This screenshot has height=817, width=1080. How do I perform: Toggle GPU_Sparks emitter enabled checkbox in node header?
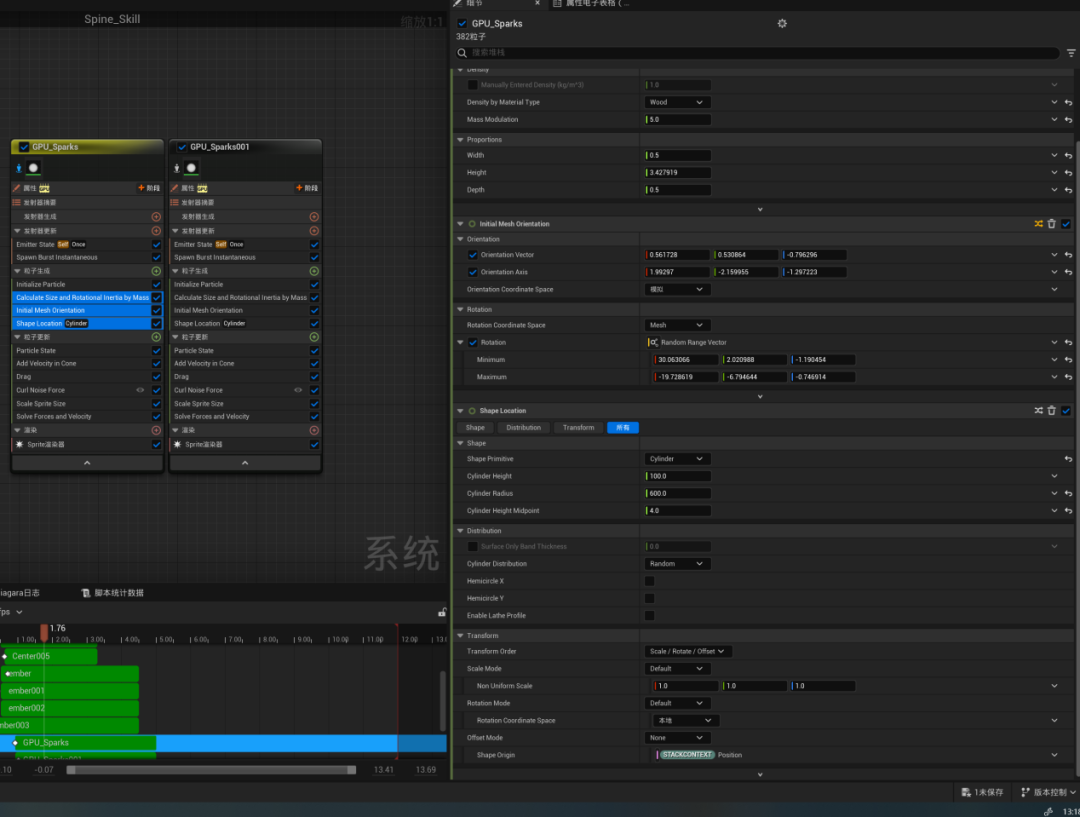(x=24, y=147)
